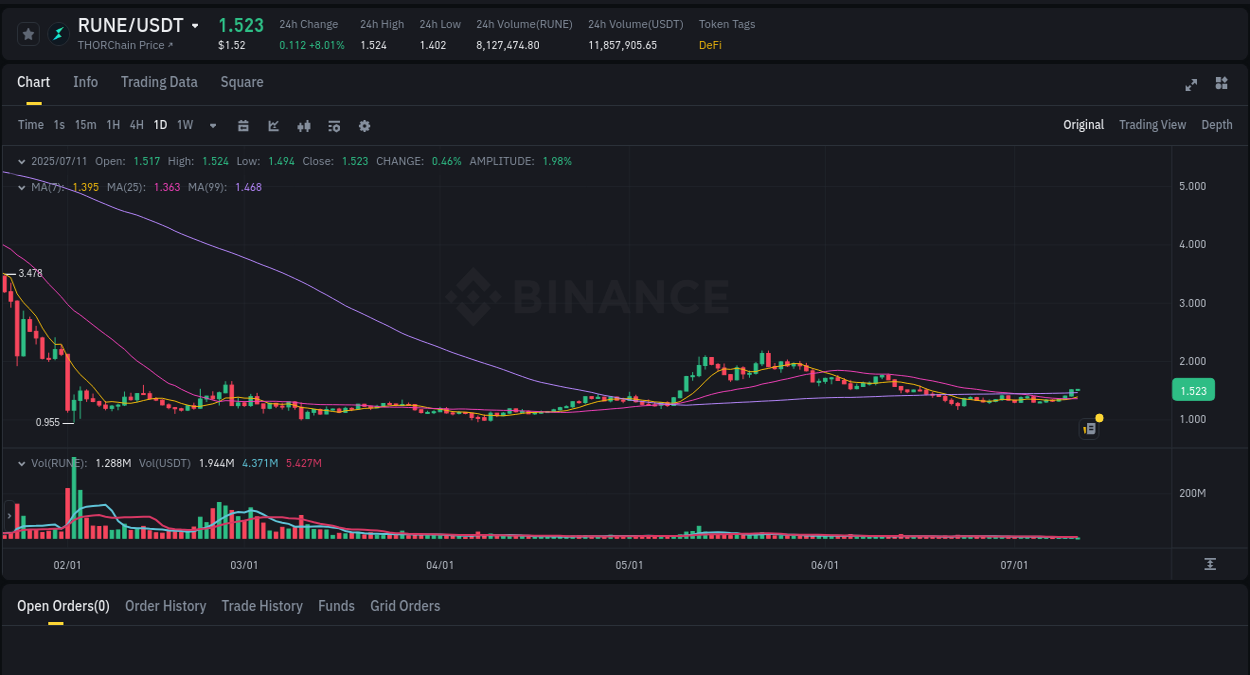This screenshot has width=1250, height=675.
Task: Click the green 1.523 price label
Action: (x=1193, y=390)
